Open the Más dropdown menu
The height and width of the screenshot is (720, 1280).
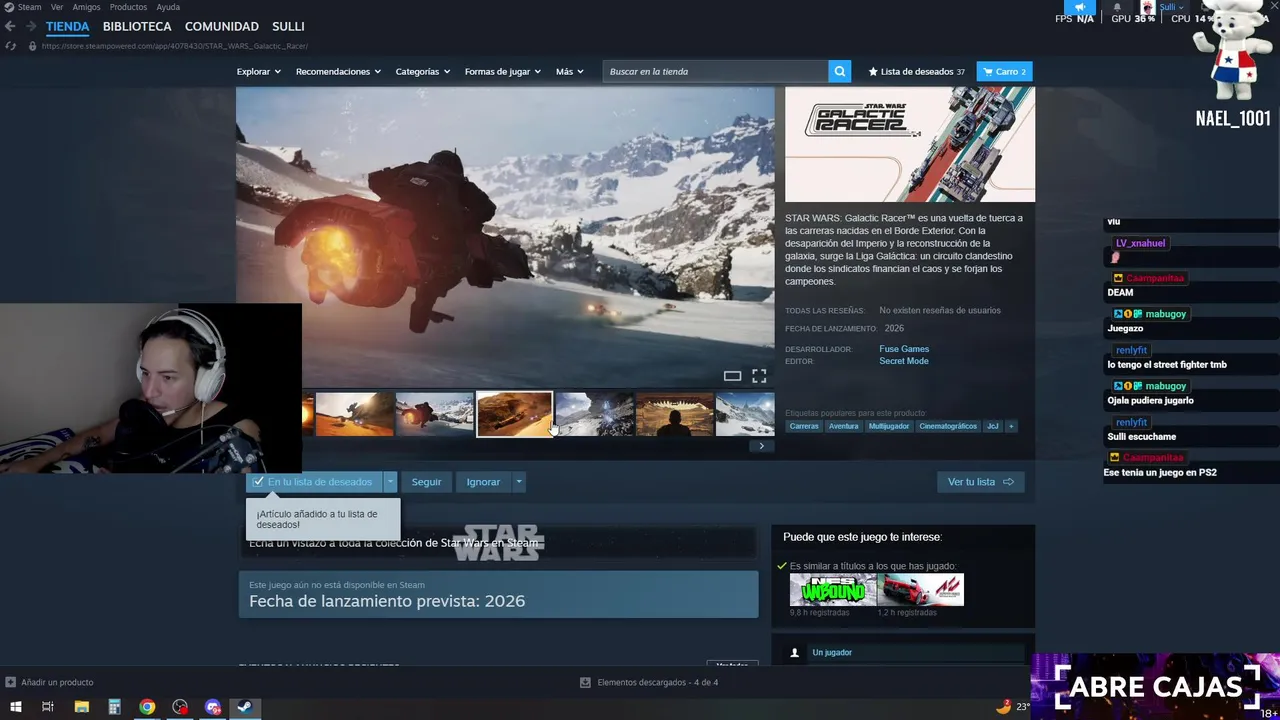570,71
